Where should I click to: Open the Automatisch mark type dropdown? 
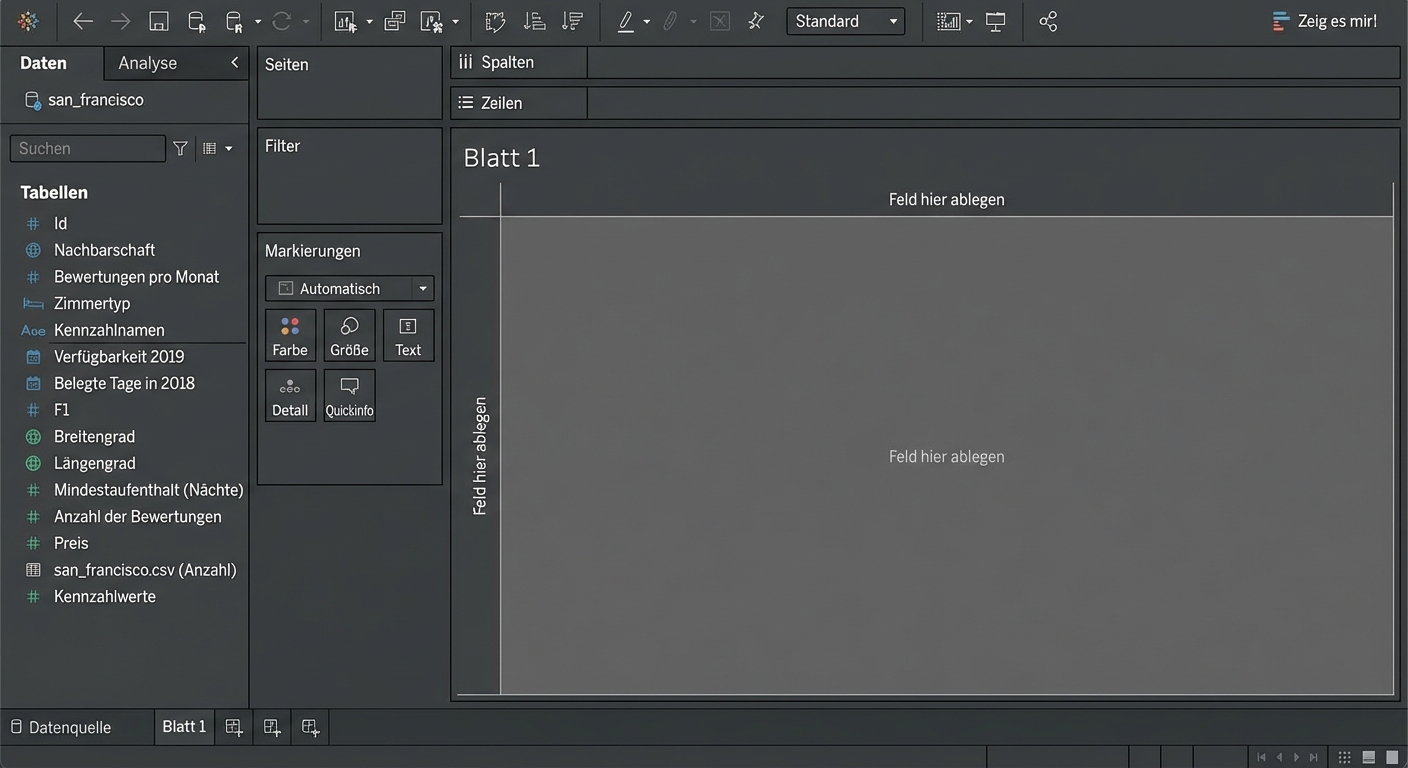click(x=349, y=289)
